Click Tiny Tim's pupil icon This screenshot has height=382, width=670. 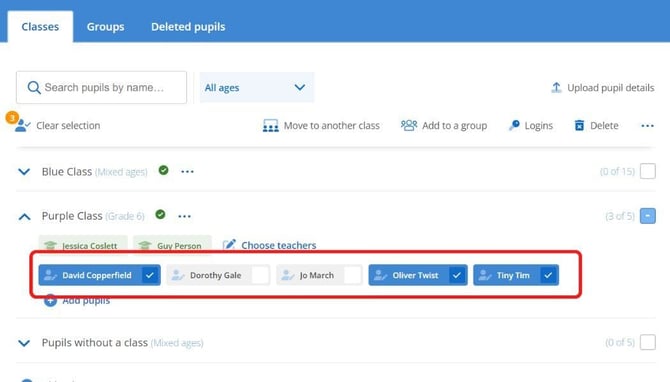coord(485,275)
